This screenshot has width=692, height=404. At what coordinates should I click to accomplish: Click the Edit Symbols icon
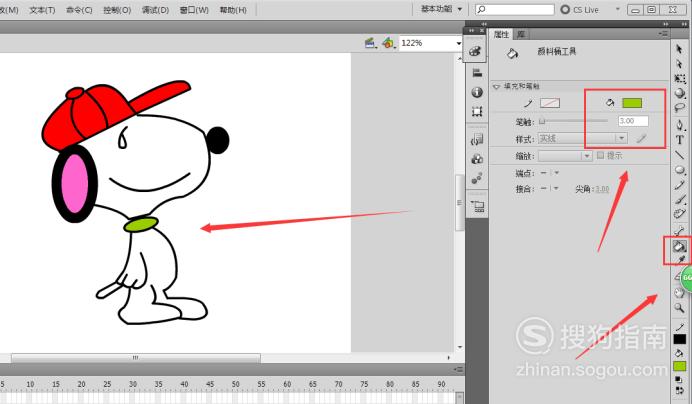[x=388, y=43]
